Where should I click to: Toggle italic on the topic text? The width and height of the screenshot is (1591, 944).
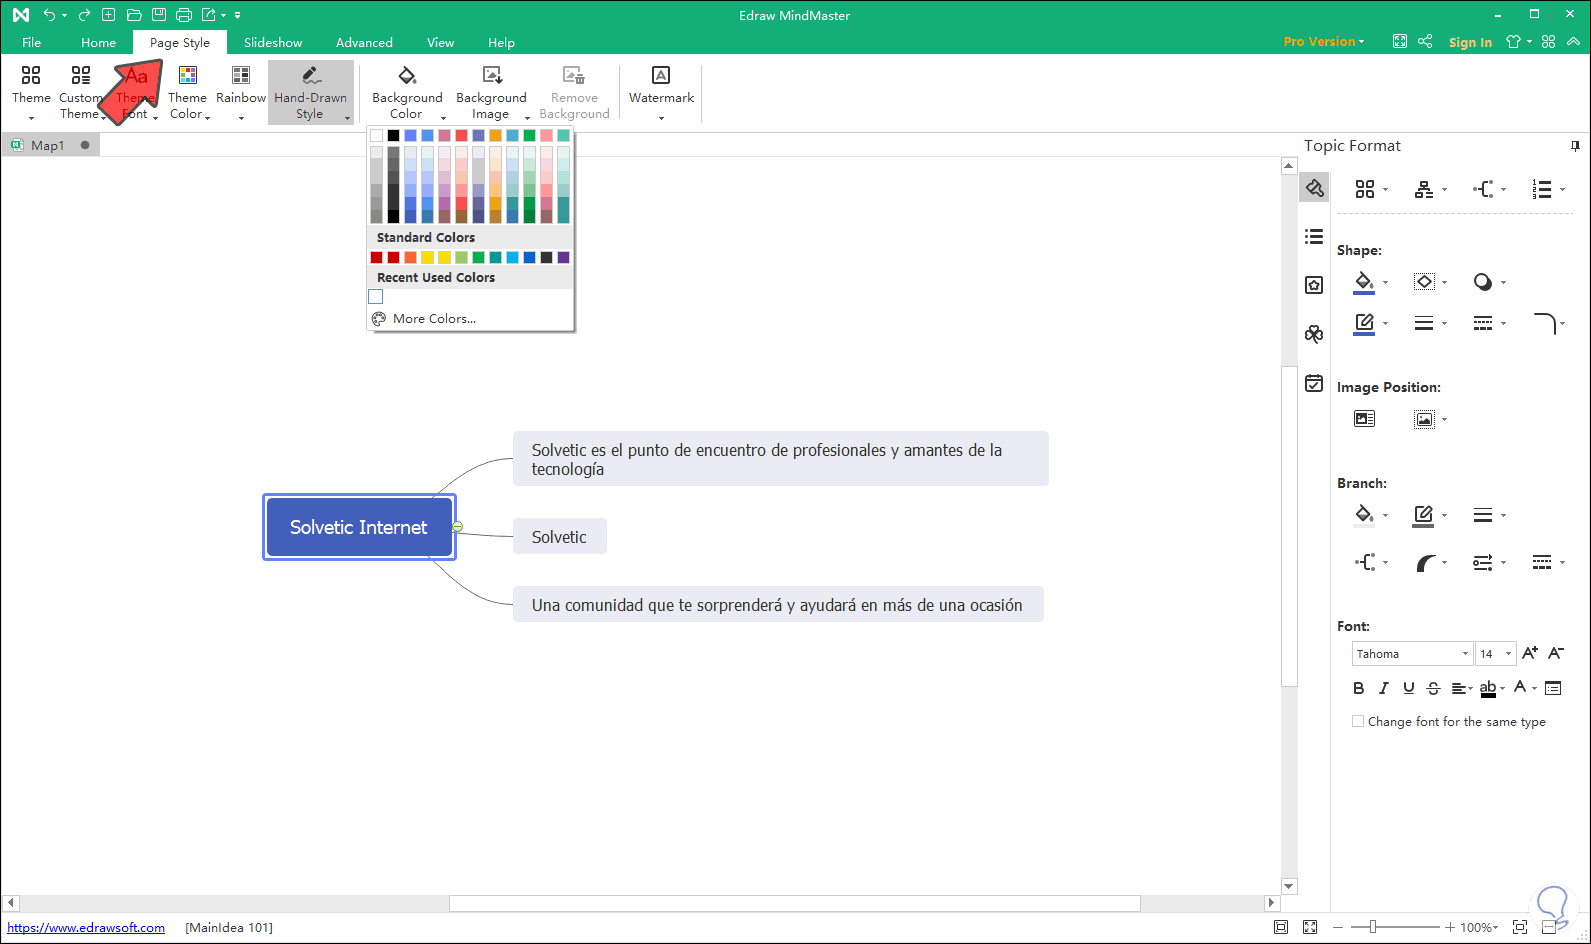pos(1383,688)
